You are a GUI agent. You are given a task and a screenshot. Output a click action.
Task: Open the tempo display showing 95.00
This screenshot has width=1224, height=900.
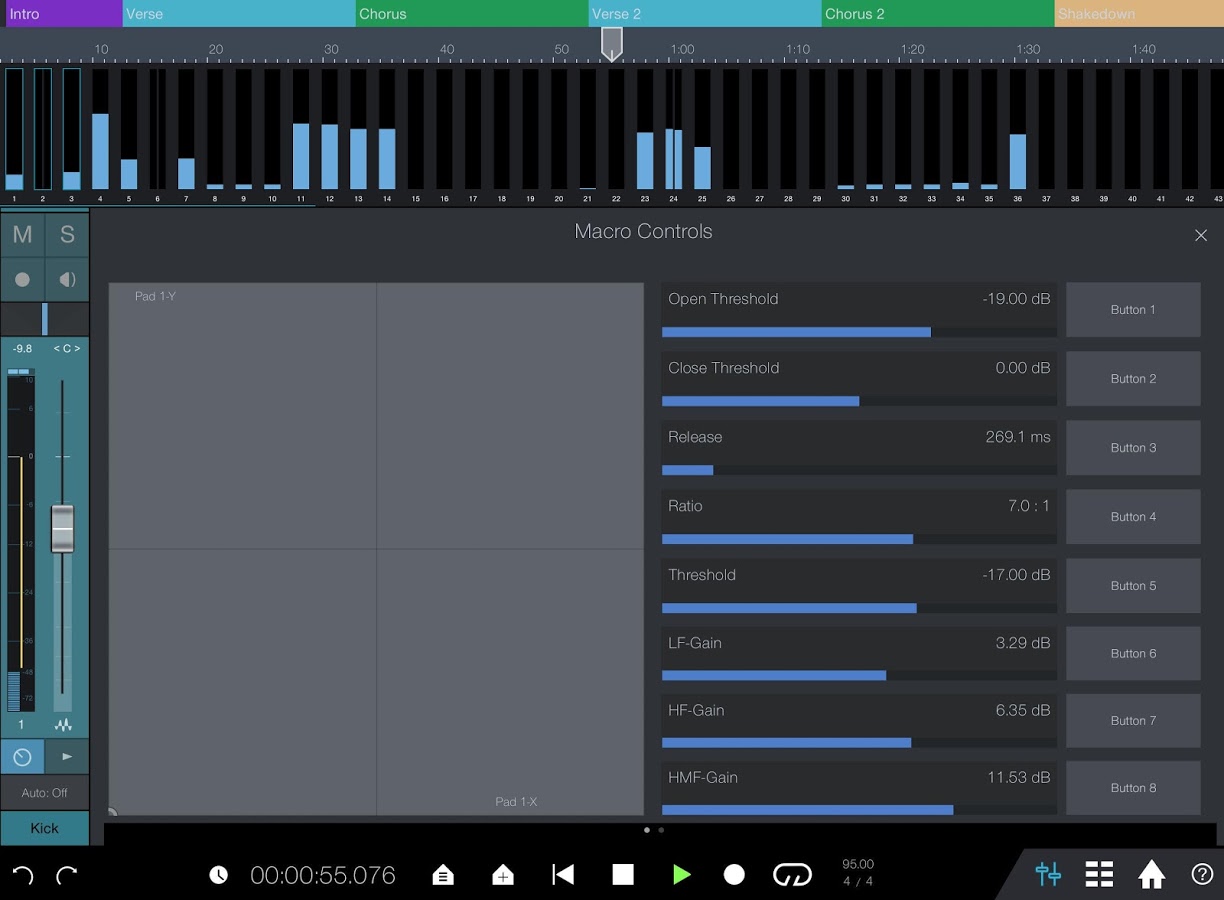pos(857,871)
